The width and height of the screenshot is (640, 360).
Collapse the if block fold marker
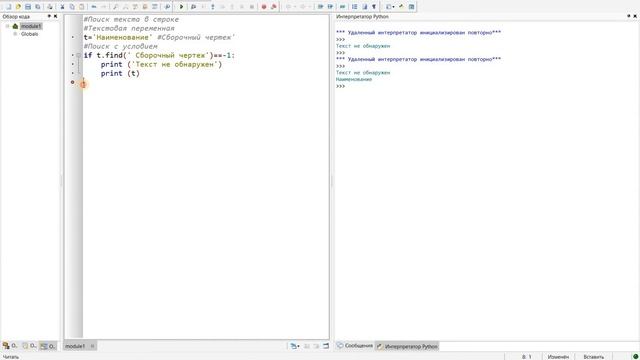coord(78,55)
